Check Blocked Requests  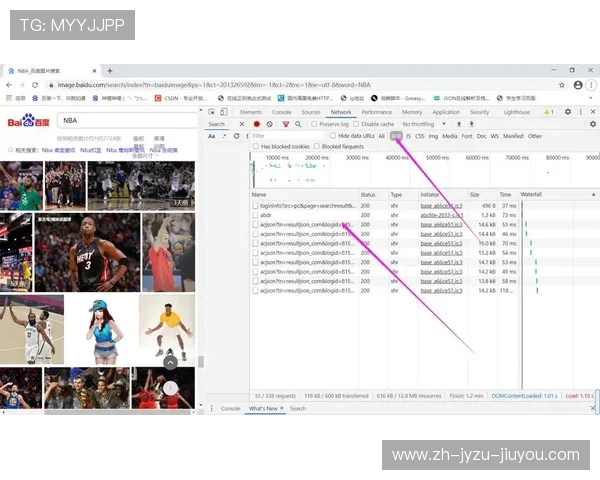coord(316,147)
